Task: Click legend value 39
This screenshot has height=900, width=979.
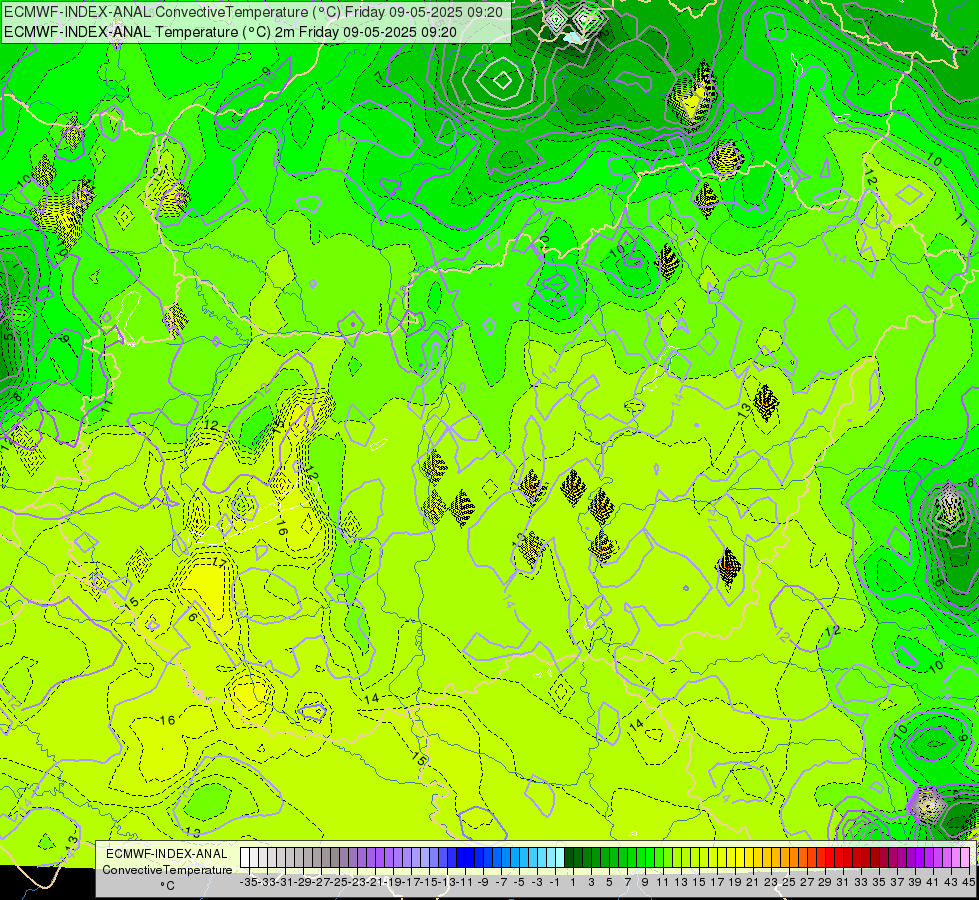Action: pyautogui.click(x=915, y=882)
